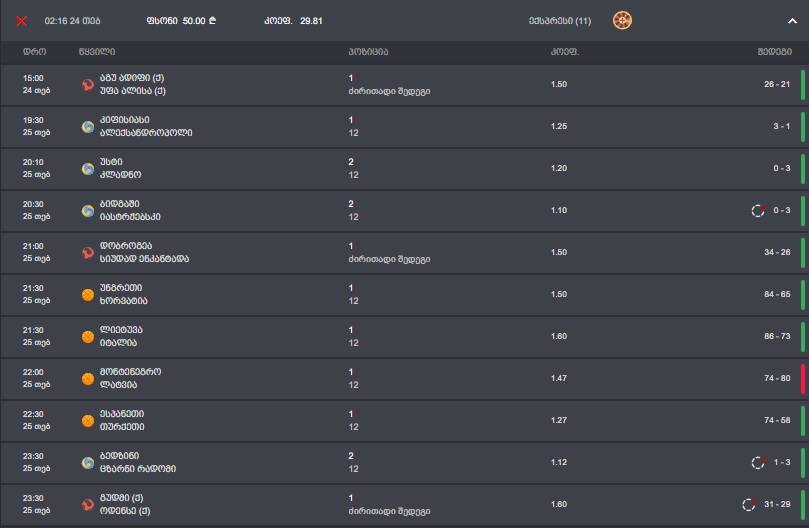Screen dimensions: 809x528
Task: Click the football icon beside ალექსანდროპოლი
Action: (88, 127)
